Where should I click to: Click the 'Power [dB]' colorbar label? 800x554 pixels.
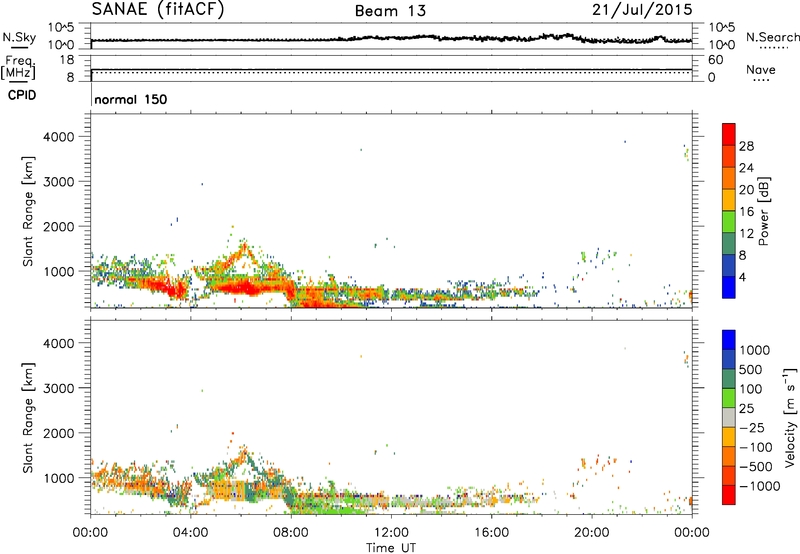click(x=763, y=211)
